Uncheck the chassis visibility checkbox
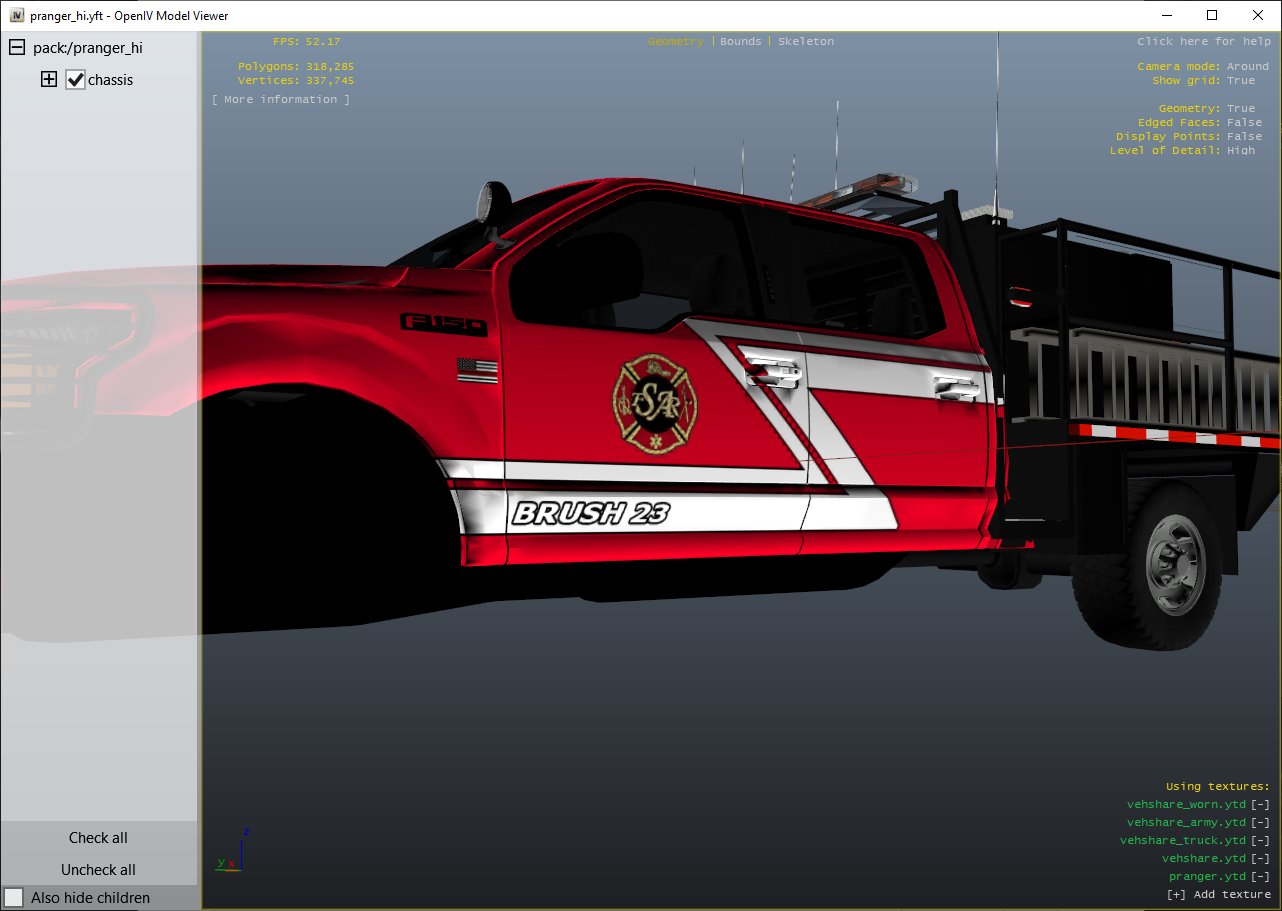Viewport: 1282px width, 911px height. click(x=76, y=79)
